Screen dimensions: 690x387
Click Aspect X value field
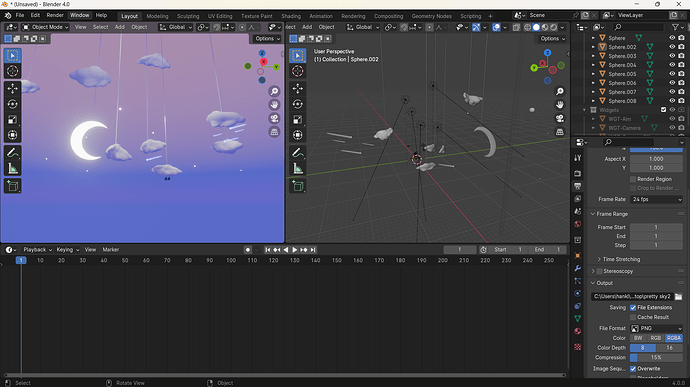[656, 159]
